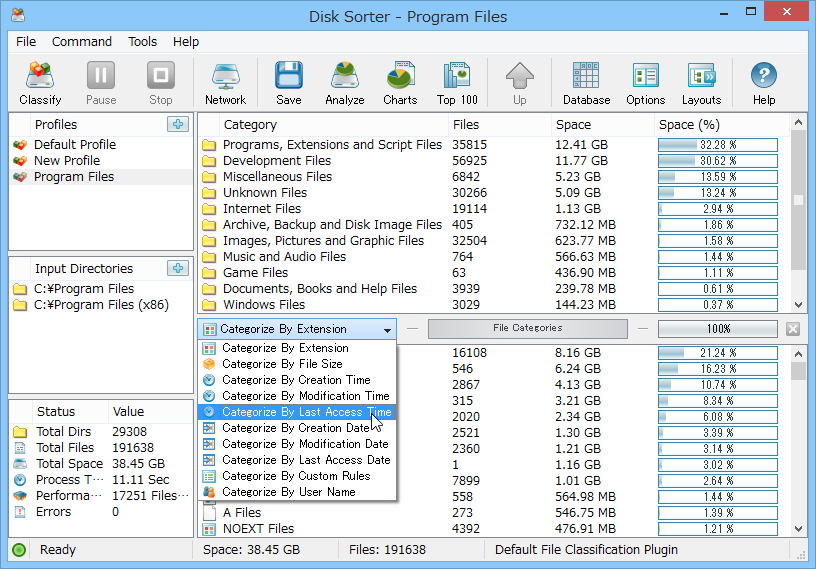Choose Categorize By User Name option
Viewport: 816px width, 569px height.
(x=297, y=492)
